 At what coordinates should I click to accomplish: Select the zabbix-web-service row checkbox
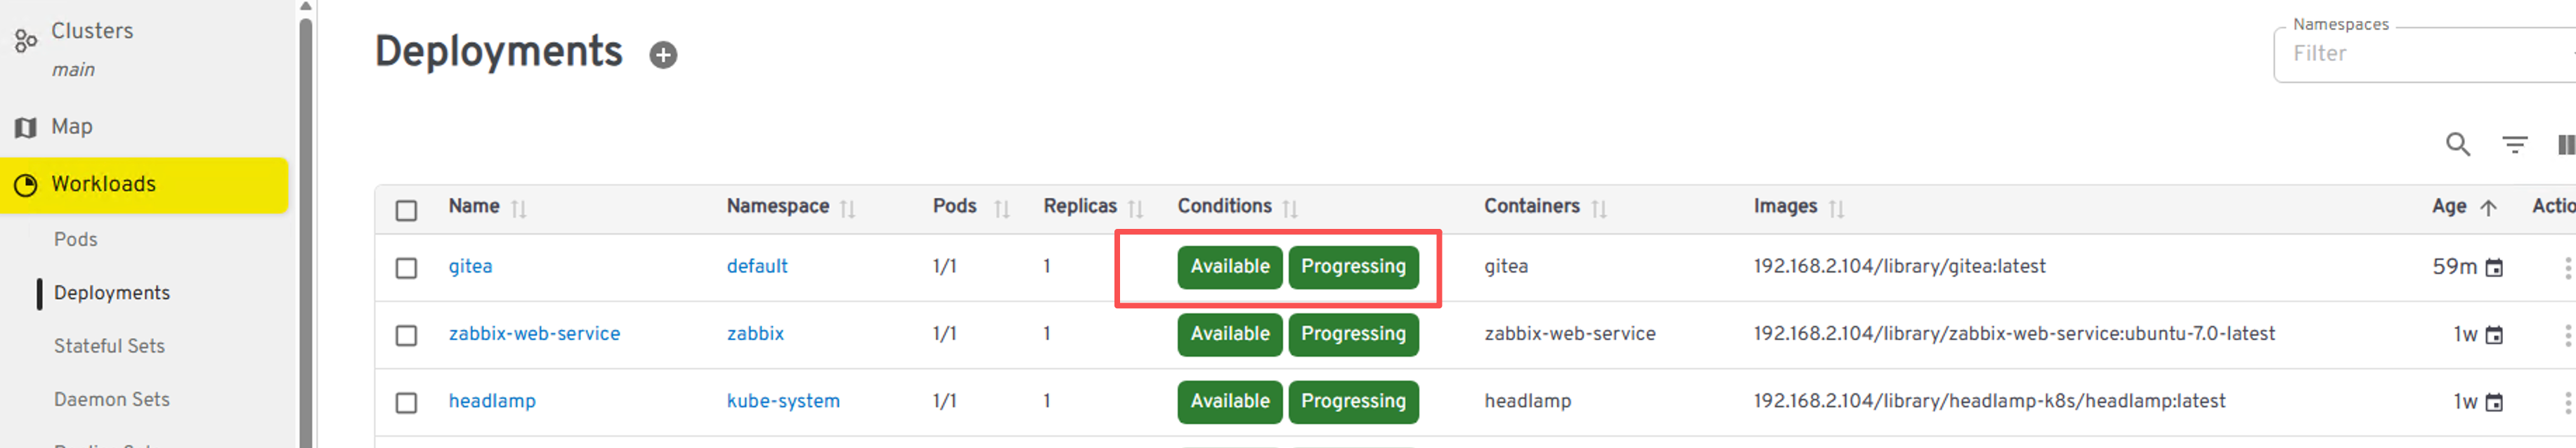point(406,335)
